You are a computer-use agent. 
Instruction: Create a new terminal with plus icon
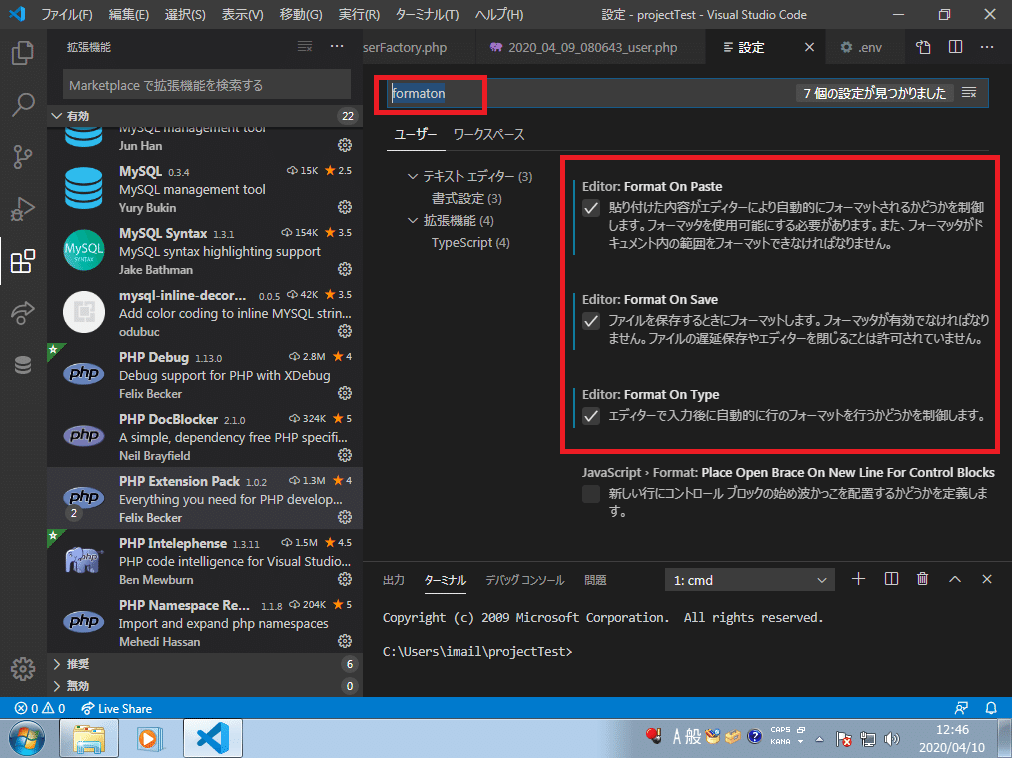point(858,579)
